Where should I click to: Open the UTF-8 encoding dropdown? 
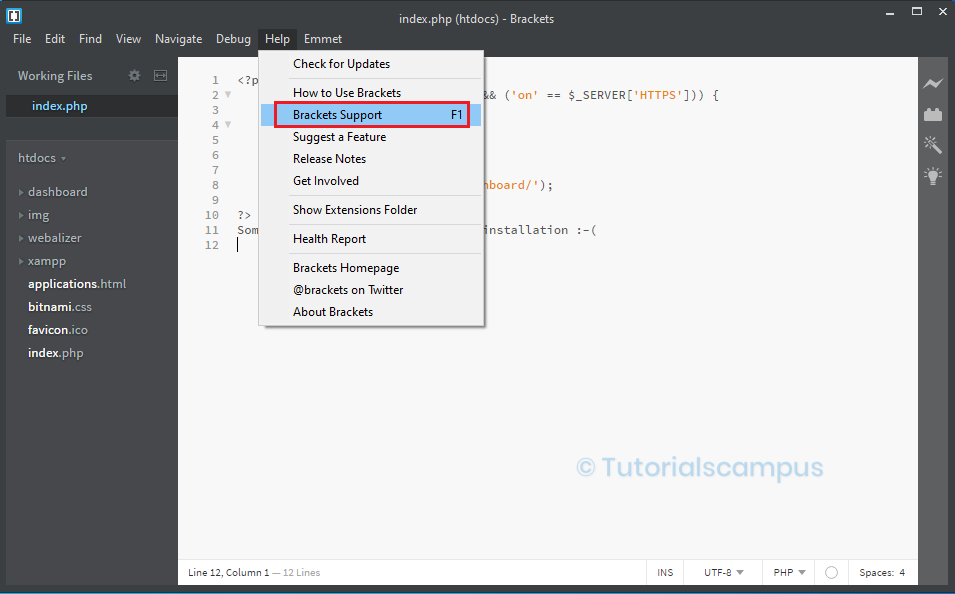(724, 573)
